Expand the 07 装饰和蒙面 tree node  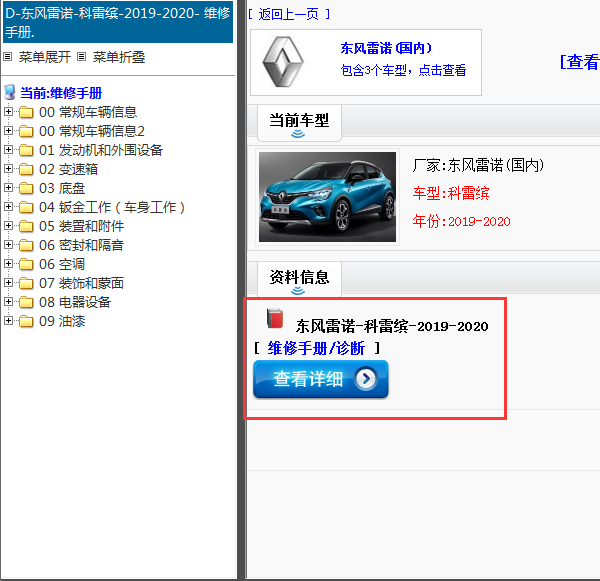8,283
